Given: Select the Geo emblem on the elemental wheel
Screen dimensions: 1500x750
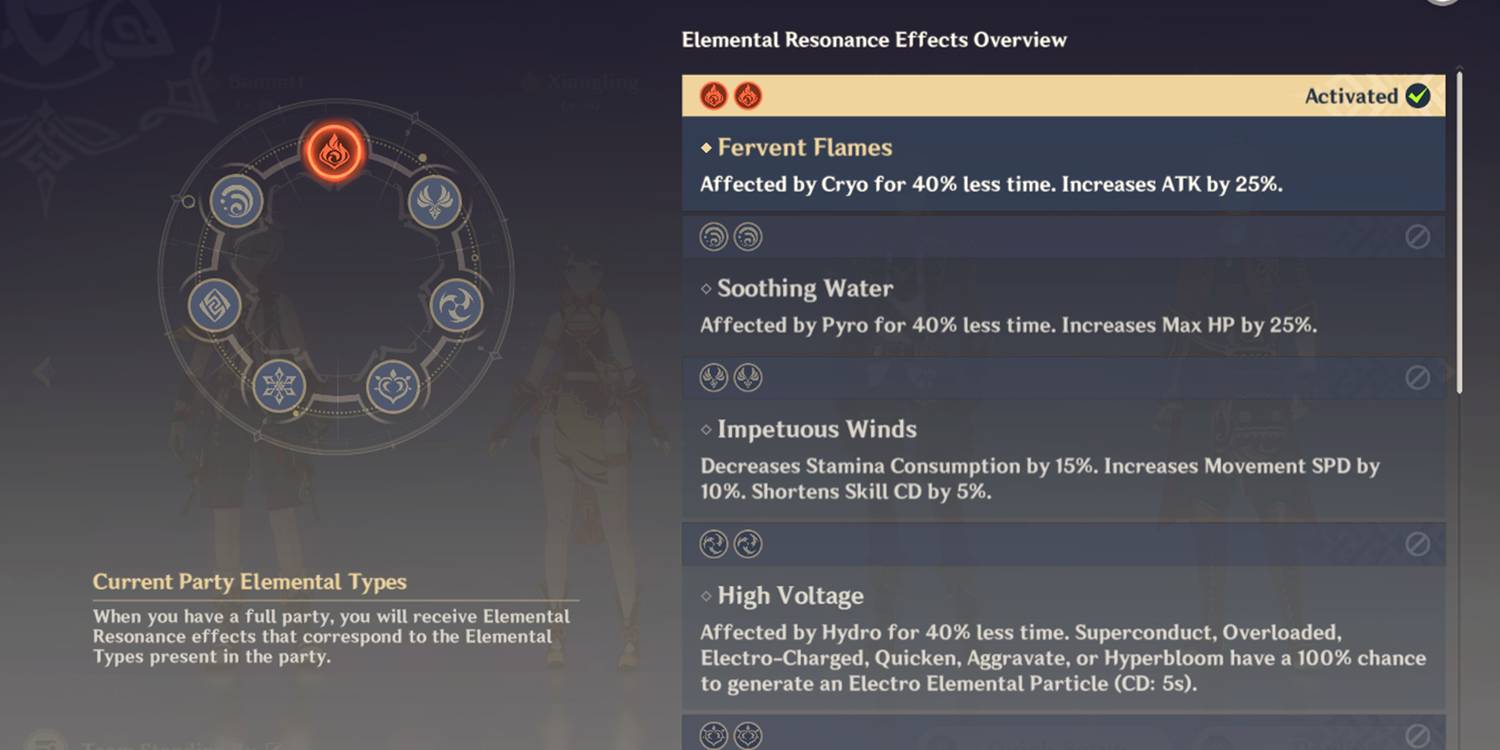Looking at the screenshot, I should pyautogui.click(x=215, y=306).
